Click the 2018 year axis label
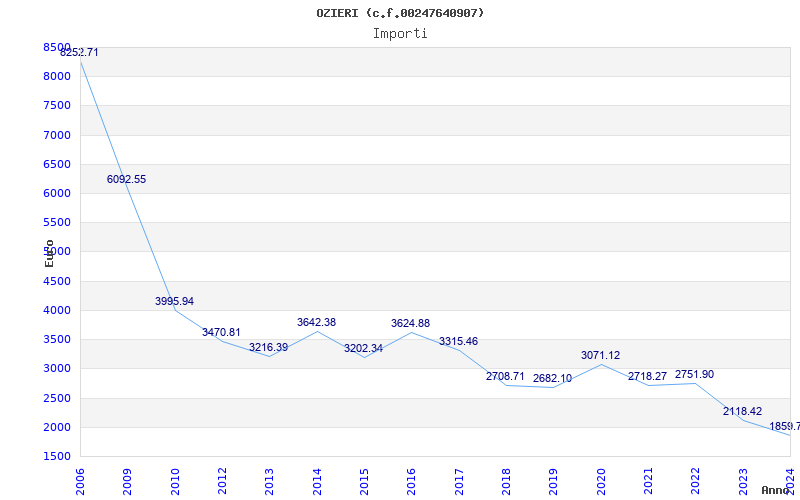The height and width of the screenshot is (500, 800). 506,482
